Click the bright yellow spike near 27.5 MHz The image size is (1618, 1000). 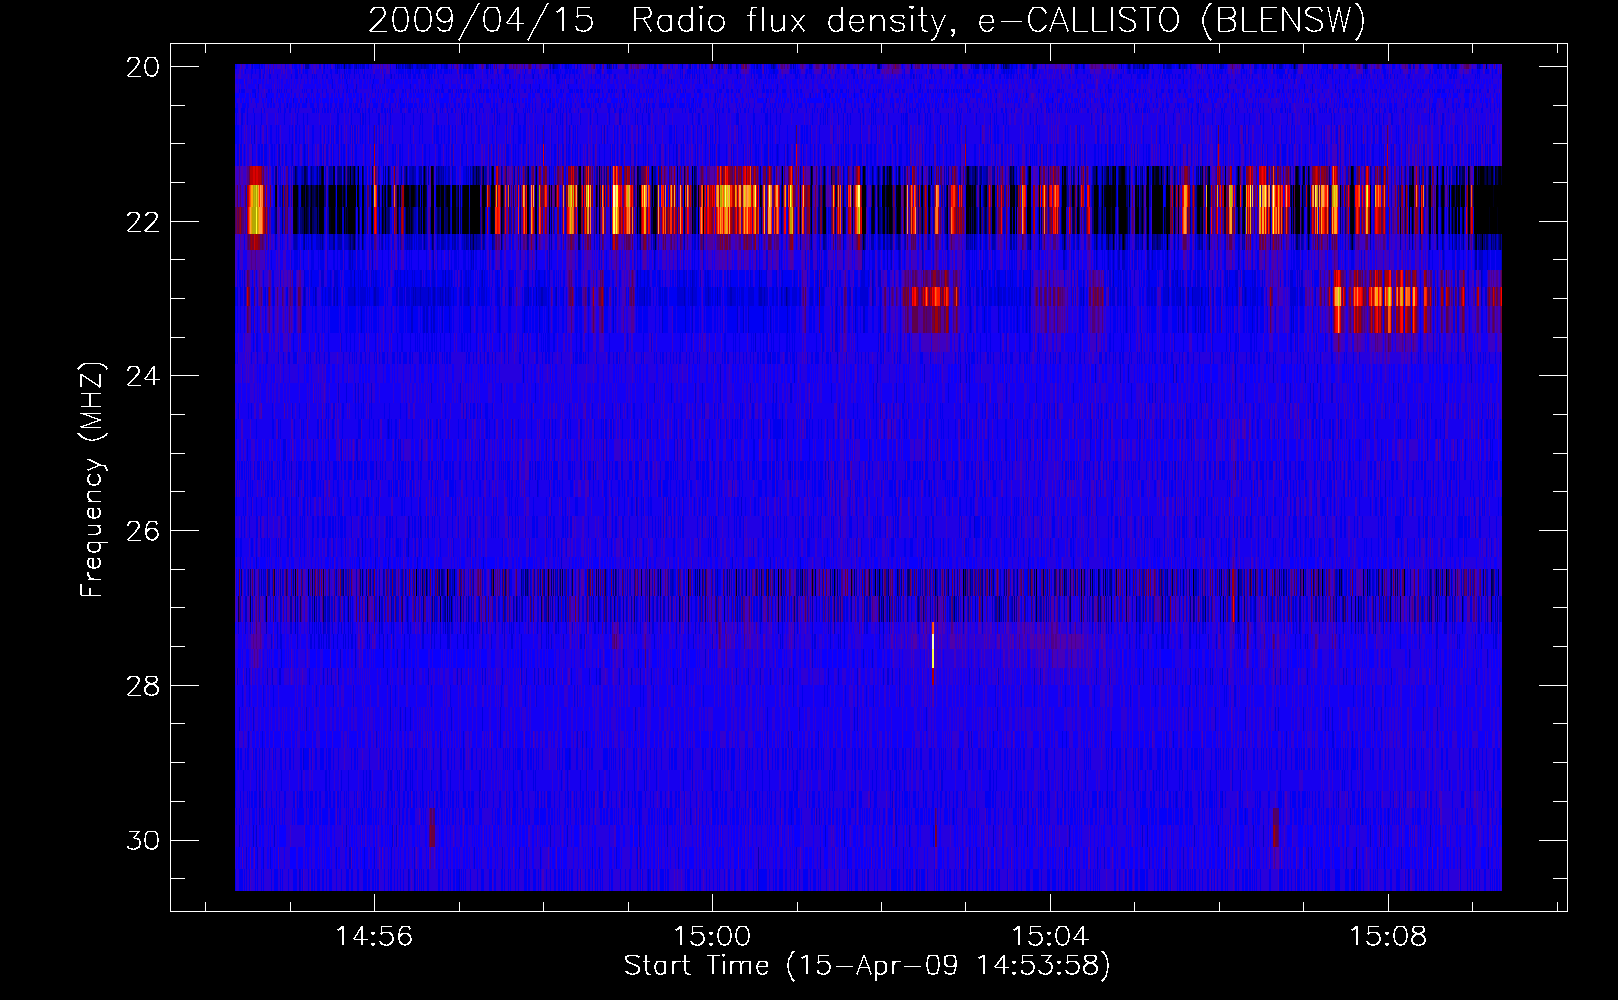pos(933,646)
